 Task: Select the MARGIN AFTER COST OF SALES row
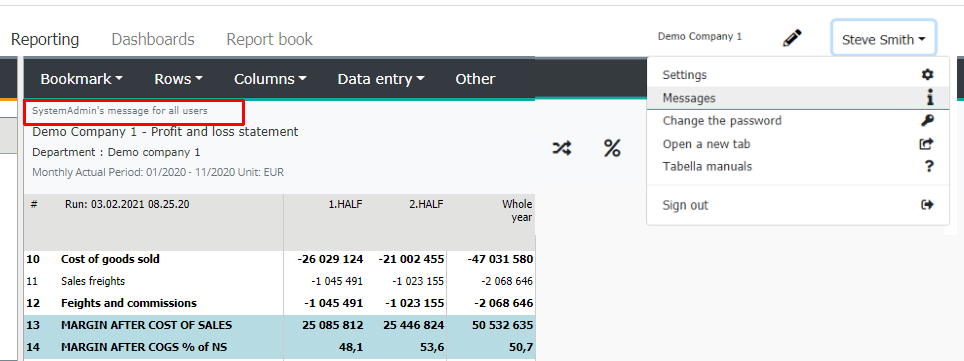(x=280, y=325)
